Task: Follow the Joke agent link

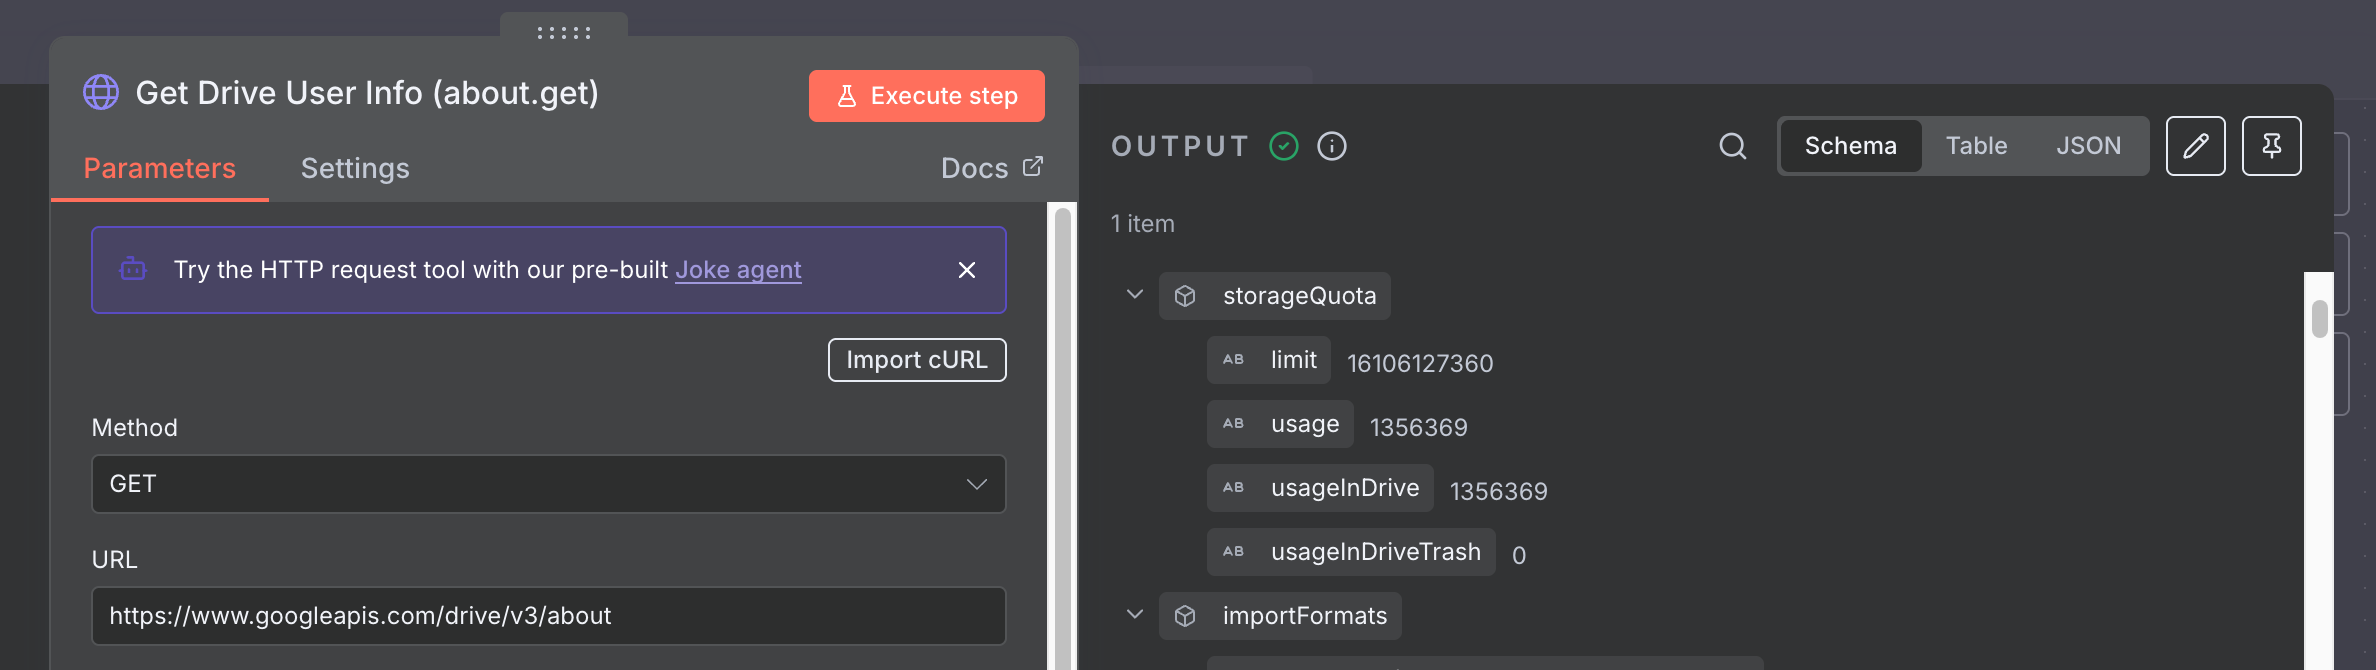Action: click(x=738, y=270)
